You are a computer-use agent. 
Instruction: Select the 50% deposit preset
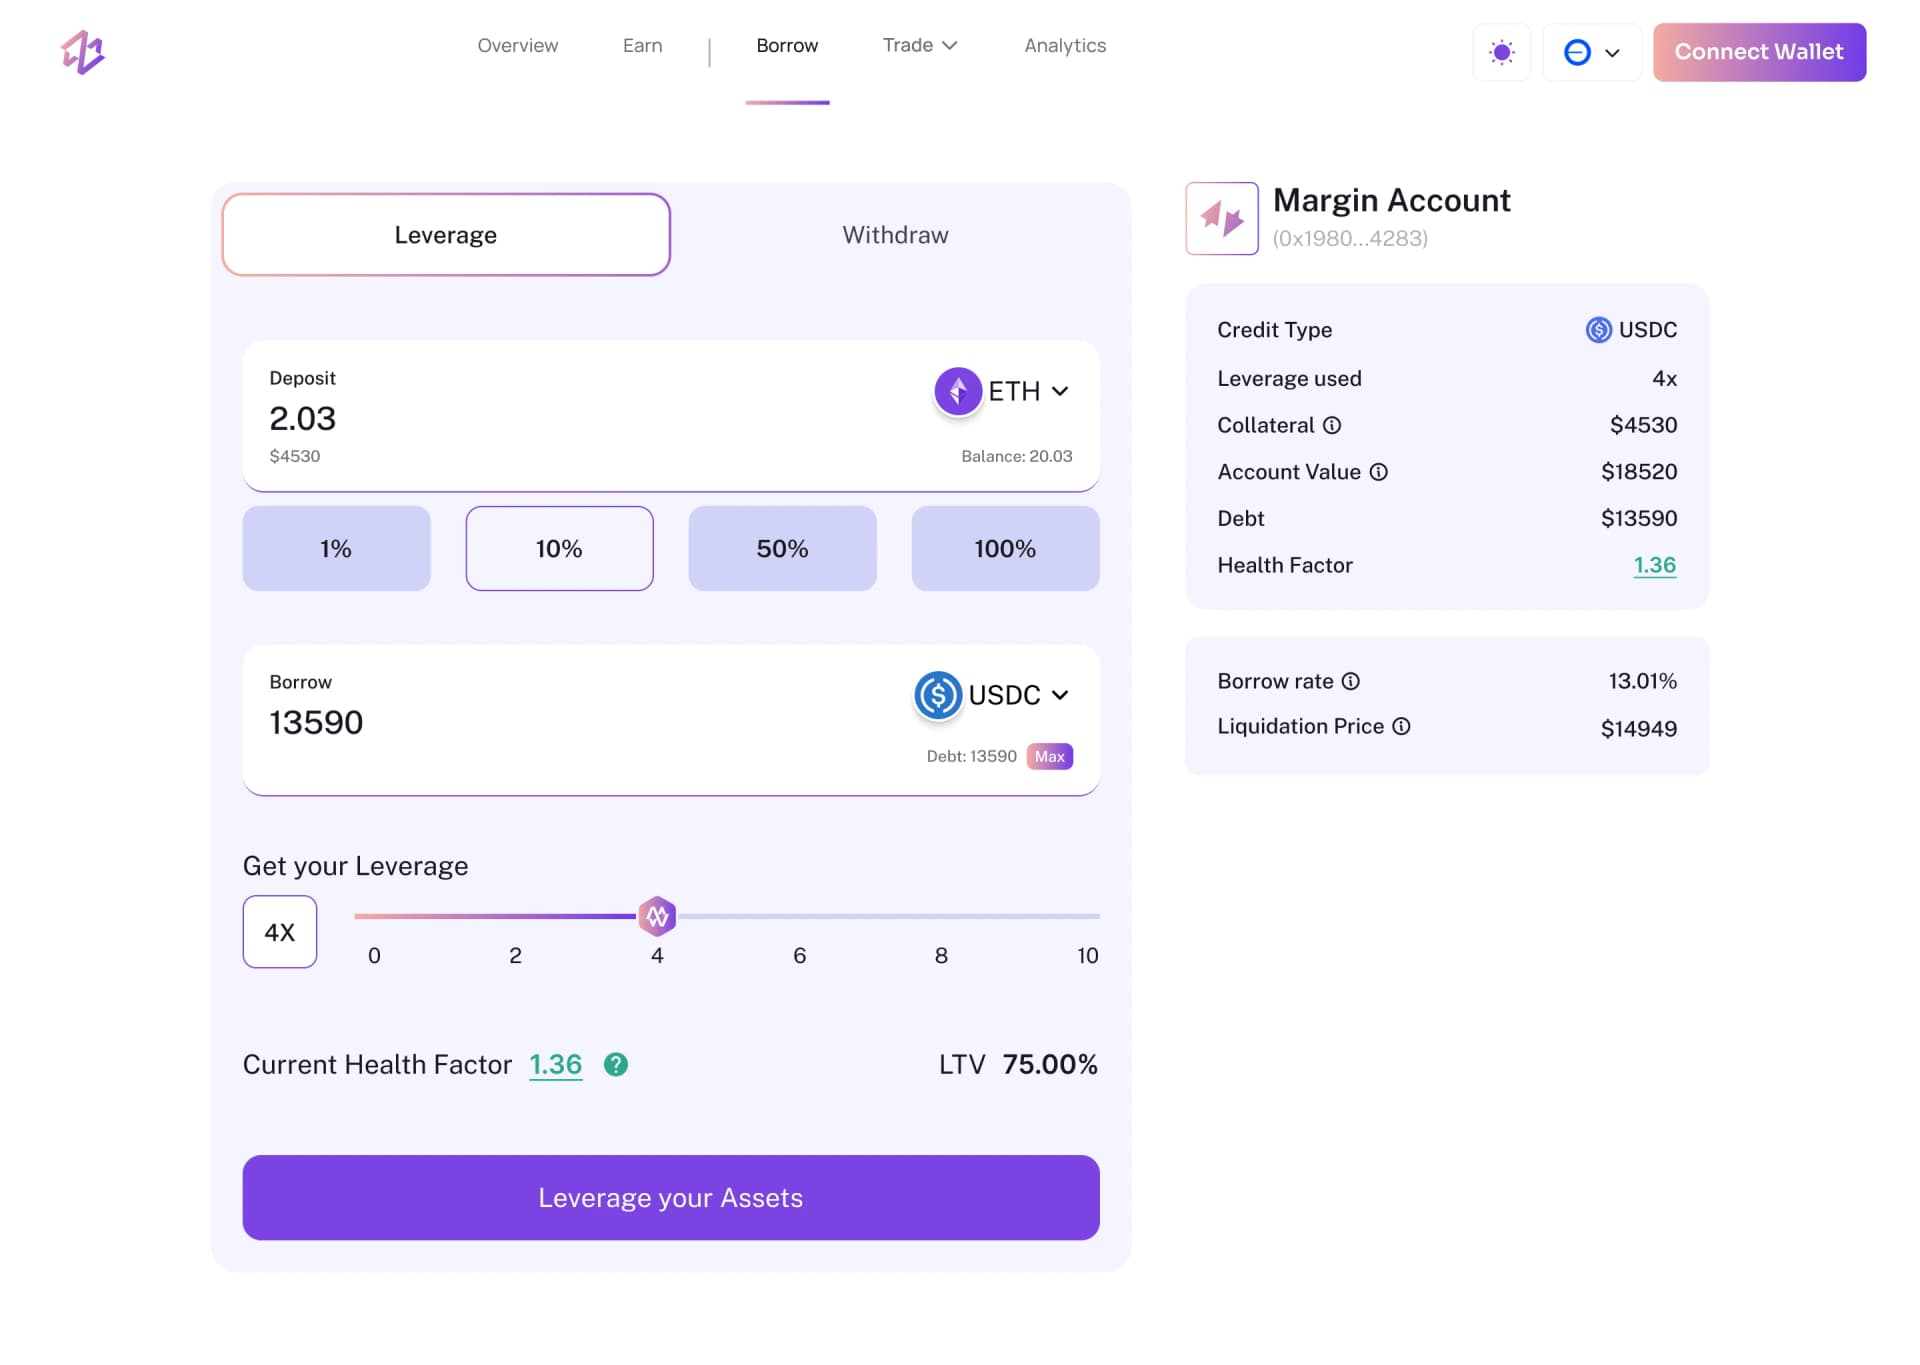coord(782,548)
